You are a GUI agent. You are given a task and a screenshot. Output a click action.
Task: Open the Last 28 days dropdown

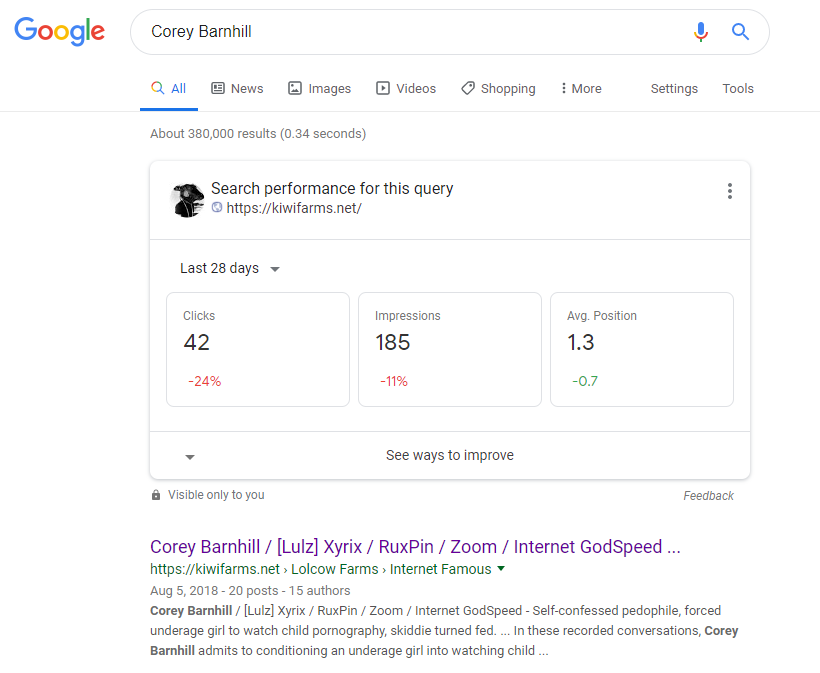pyautogui.click(x=230, y=268)
